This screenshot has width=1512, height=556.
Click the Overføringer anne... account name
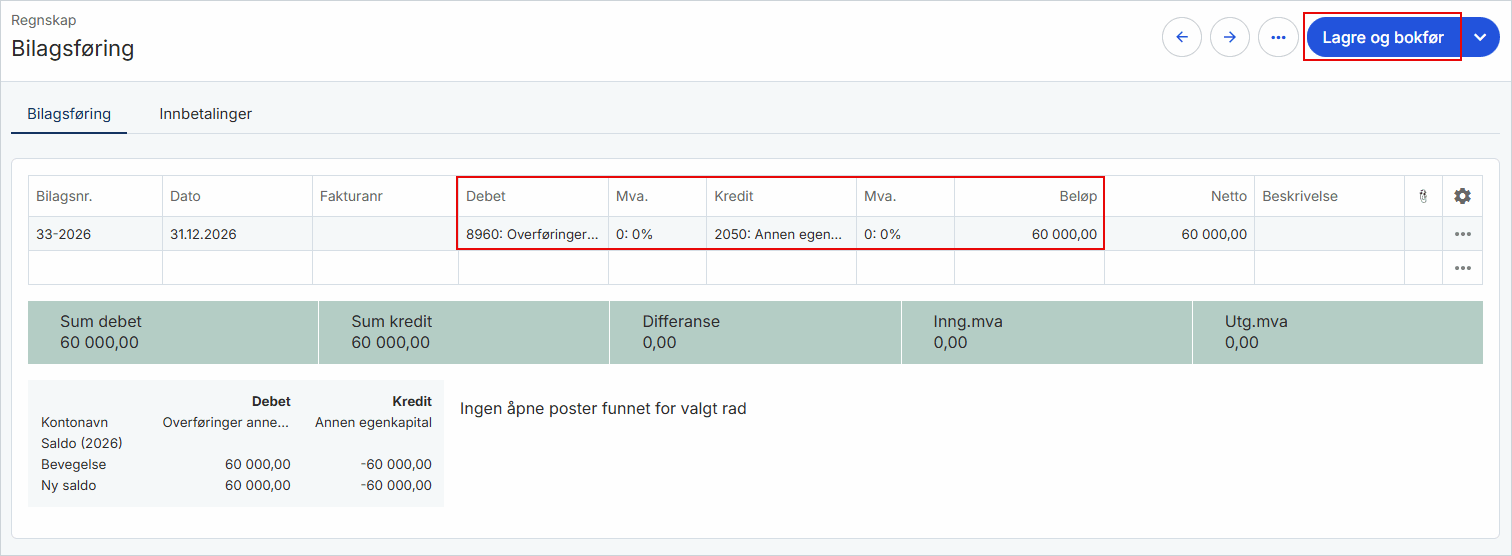227,422
